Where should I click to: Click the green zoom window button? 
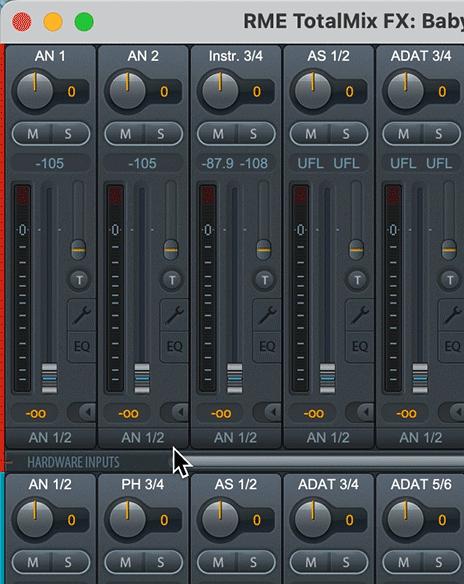click(x=84, y=22)
